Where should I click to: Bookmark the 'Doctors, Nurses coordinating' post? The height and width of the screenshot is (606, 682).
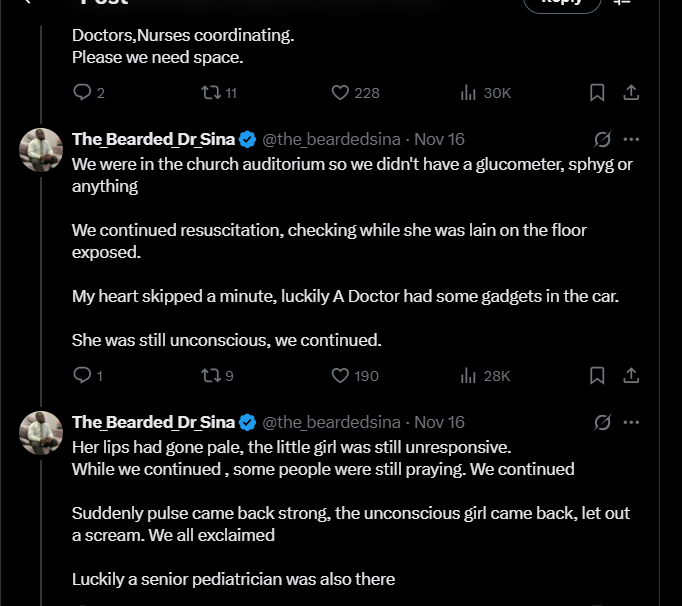[x=597, y=93]
